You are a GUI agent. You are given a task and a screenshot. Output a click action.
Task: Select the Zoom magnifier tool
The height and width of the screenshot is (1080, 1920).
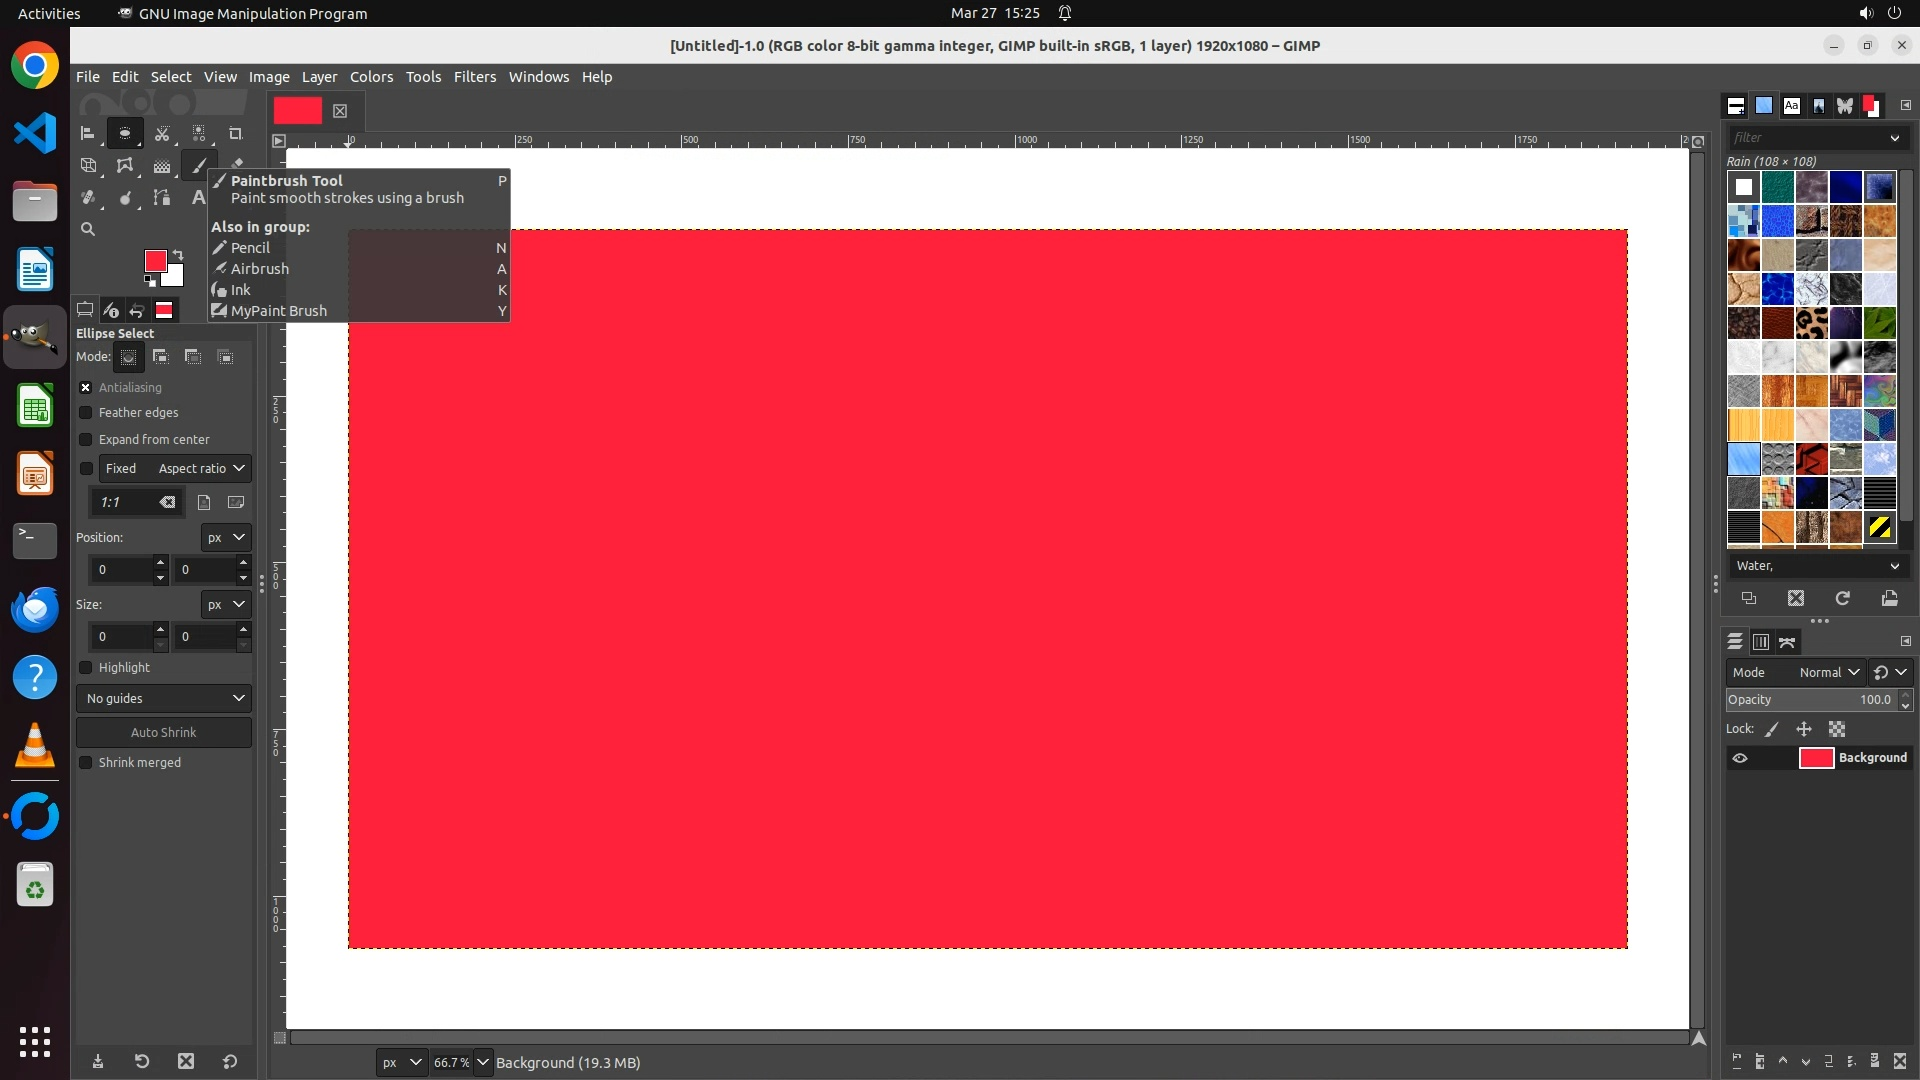click(88, 229)
